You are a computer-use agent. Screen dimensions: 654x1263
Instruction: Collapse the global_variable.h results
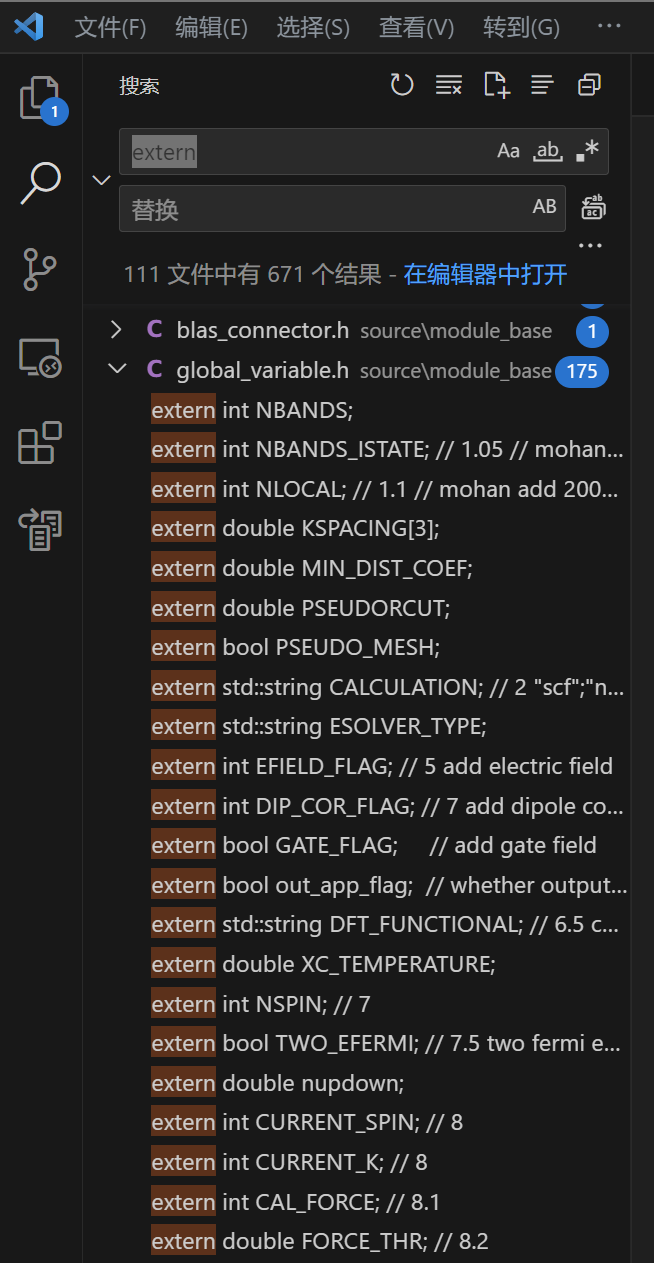pos(117,370)
